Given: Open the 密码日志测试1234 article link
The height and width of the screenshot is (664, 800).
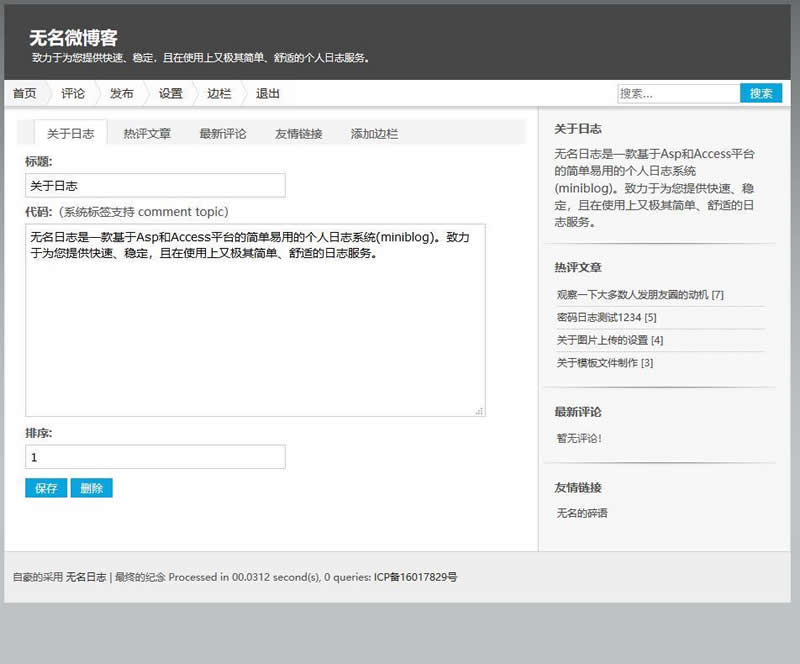Looking at the screenshot, I should tap(606, 317).
